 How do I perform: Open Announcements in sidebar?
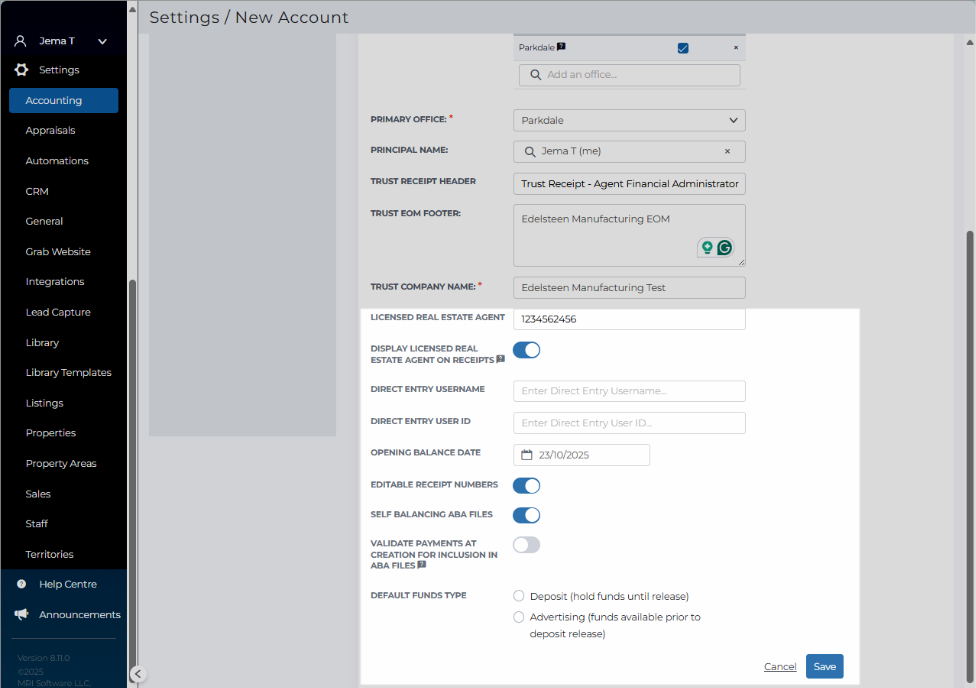pos(80,615)
